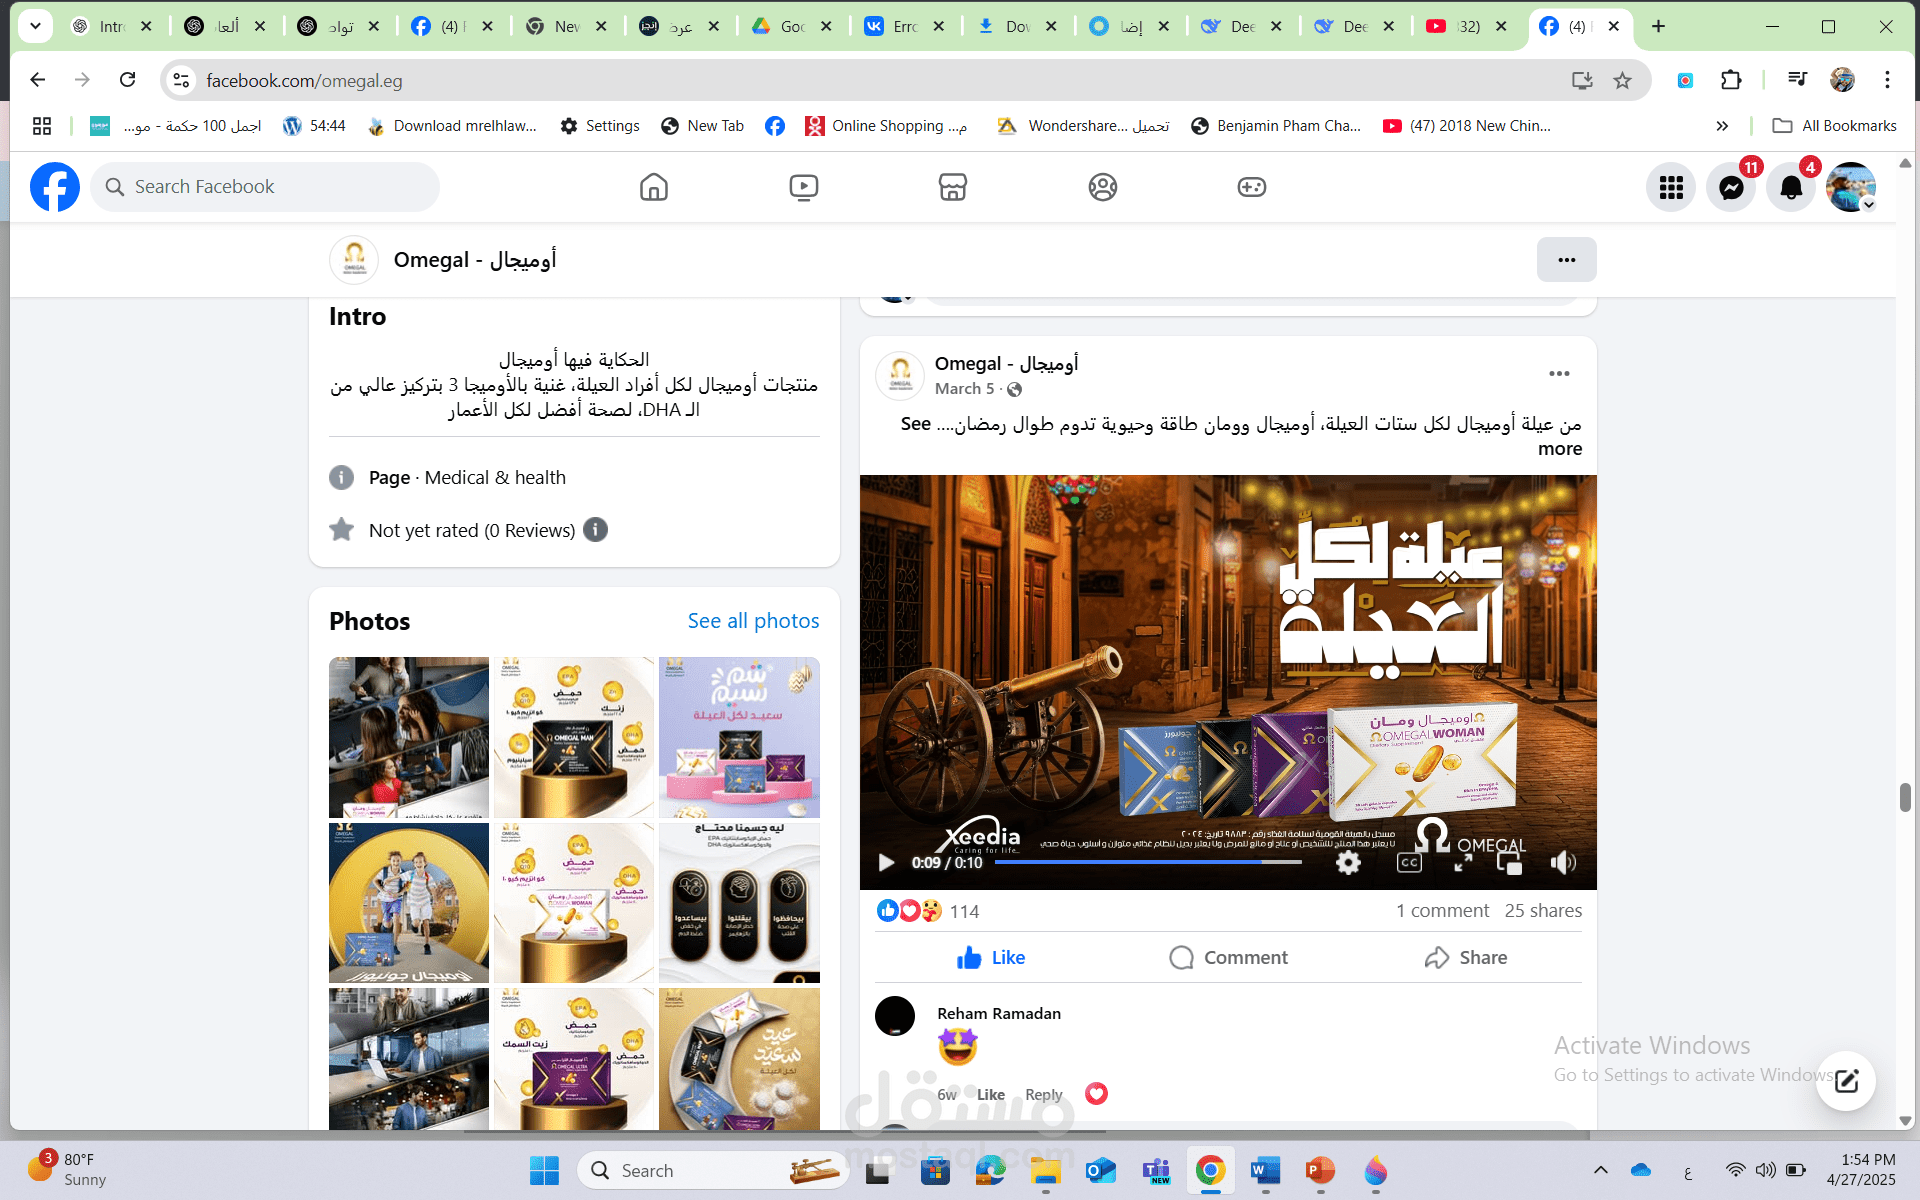The width and height of the screenshot is (1920, 1200).
Task: Bookmark this page with the star
Action: (x=1622, y=80)
